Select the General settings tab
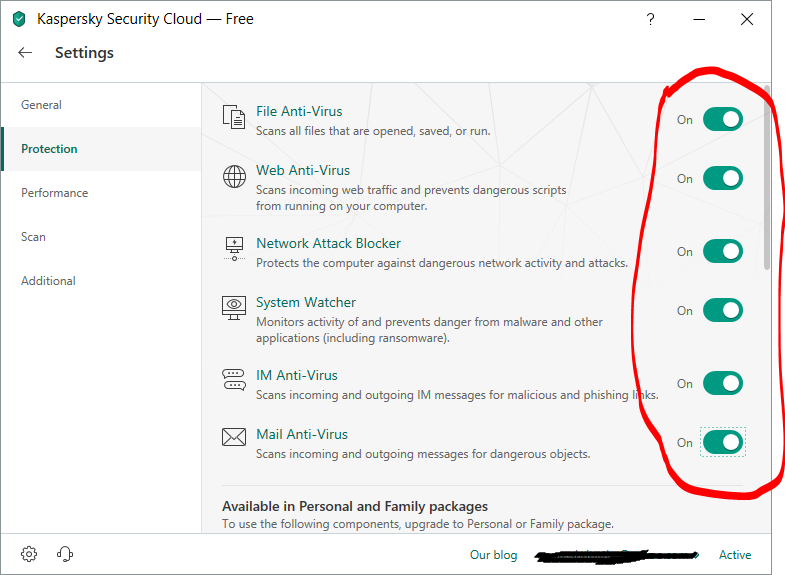Image resolution: width=785 pixels, height=575 pixels. click(42, 105)
